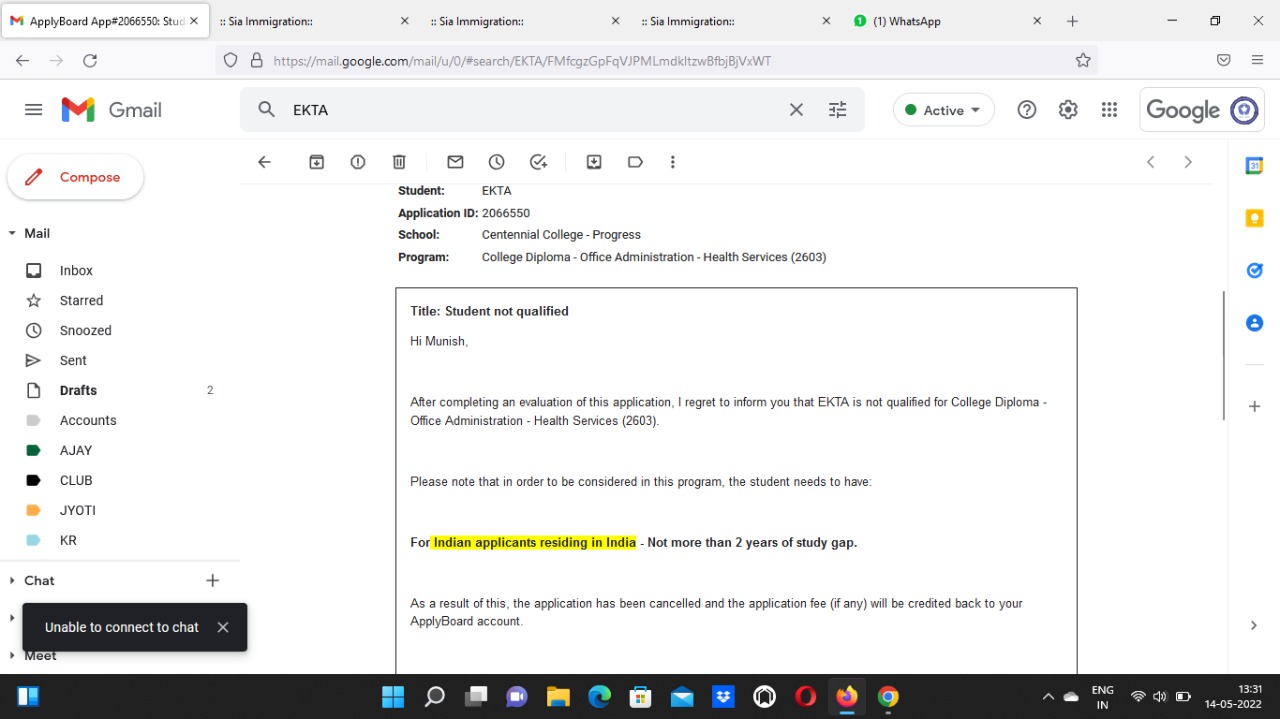Open Microsoft Edge from the taskbar

pyautogui.click(x=599, y=696)
